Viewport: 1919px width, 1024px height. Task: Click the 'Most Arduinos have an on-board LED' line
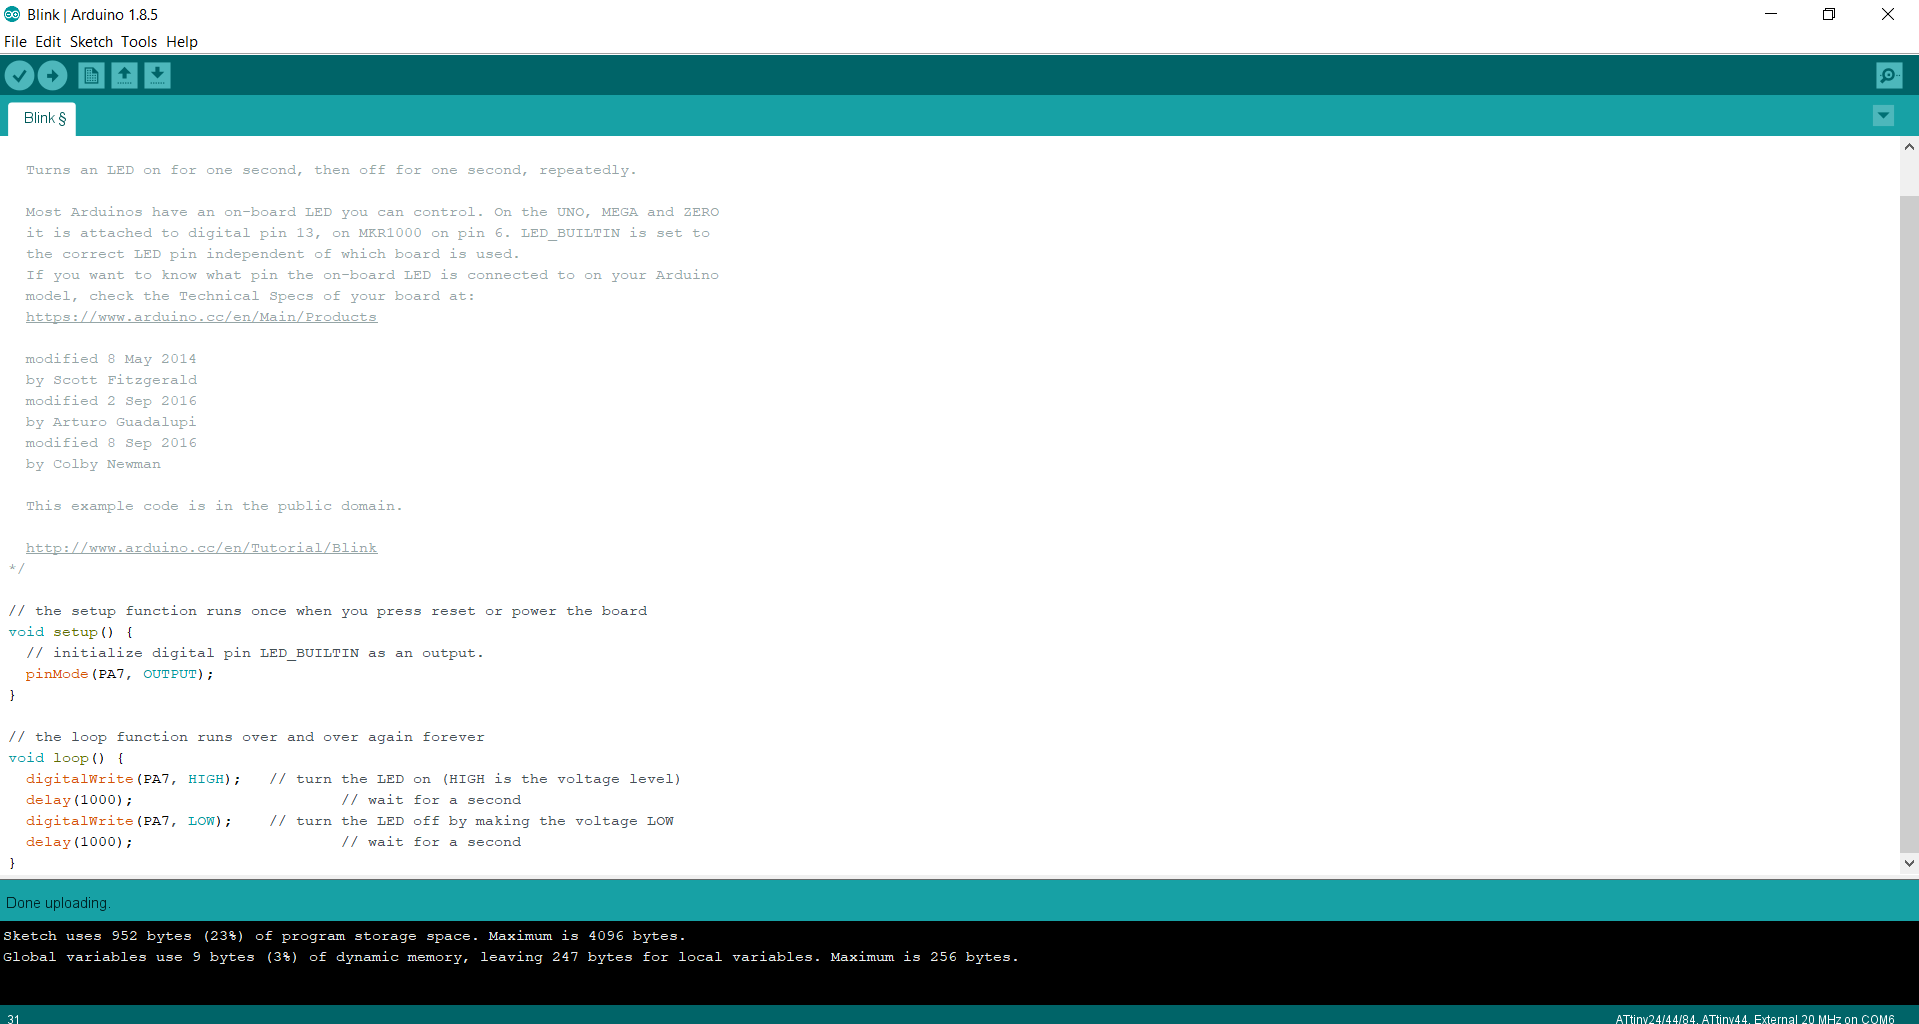point(373,212)
